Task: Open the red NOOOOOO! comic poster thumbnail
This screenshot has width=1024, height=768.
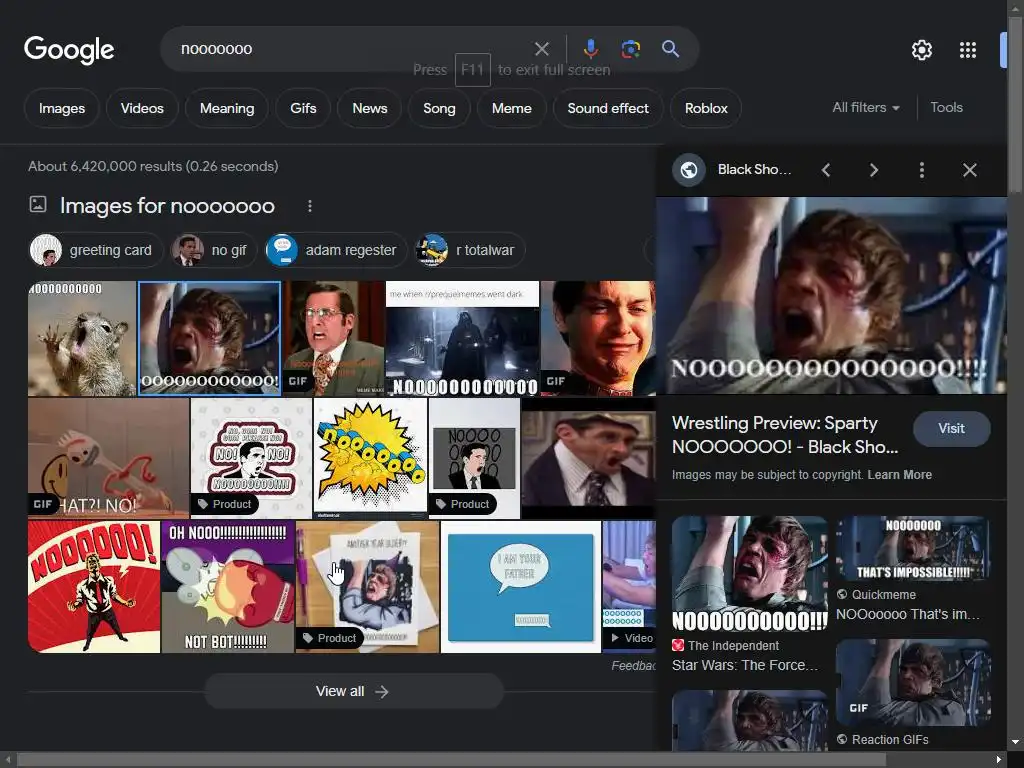Action: pos(94,586)
